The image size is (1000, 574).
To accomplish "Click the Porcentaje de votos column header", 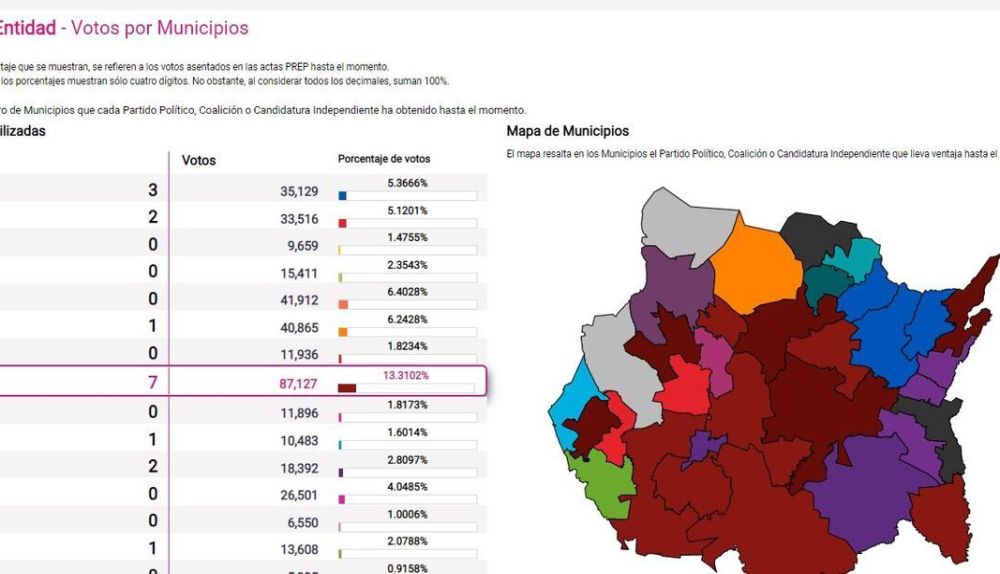I will (384, 159).
